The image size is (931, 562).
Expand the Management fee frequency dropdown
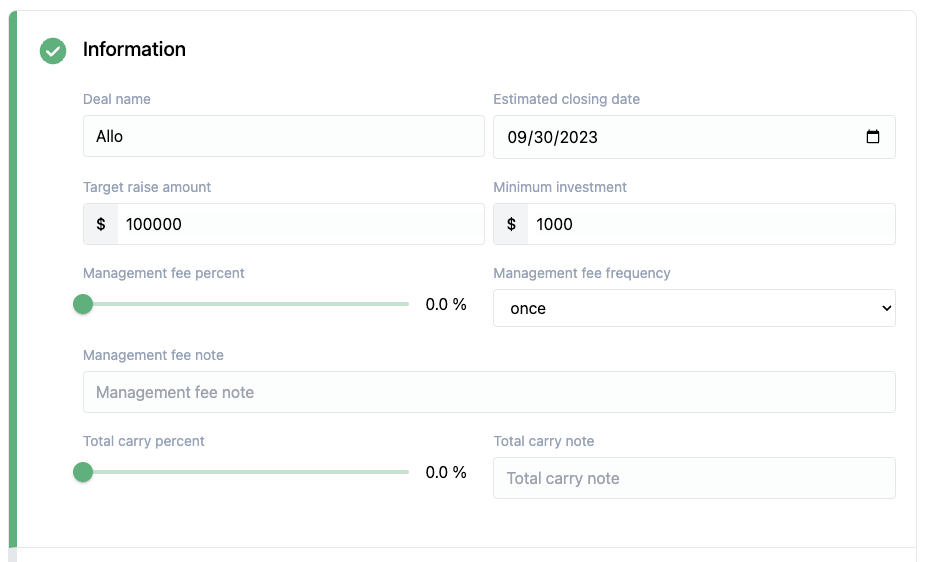pyautogui.click(x=694, y=308)
